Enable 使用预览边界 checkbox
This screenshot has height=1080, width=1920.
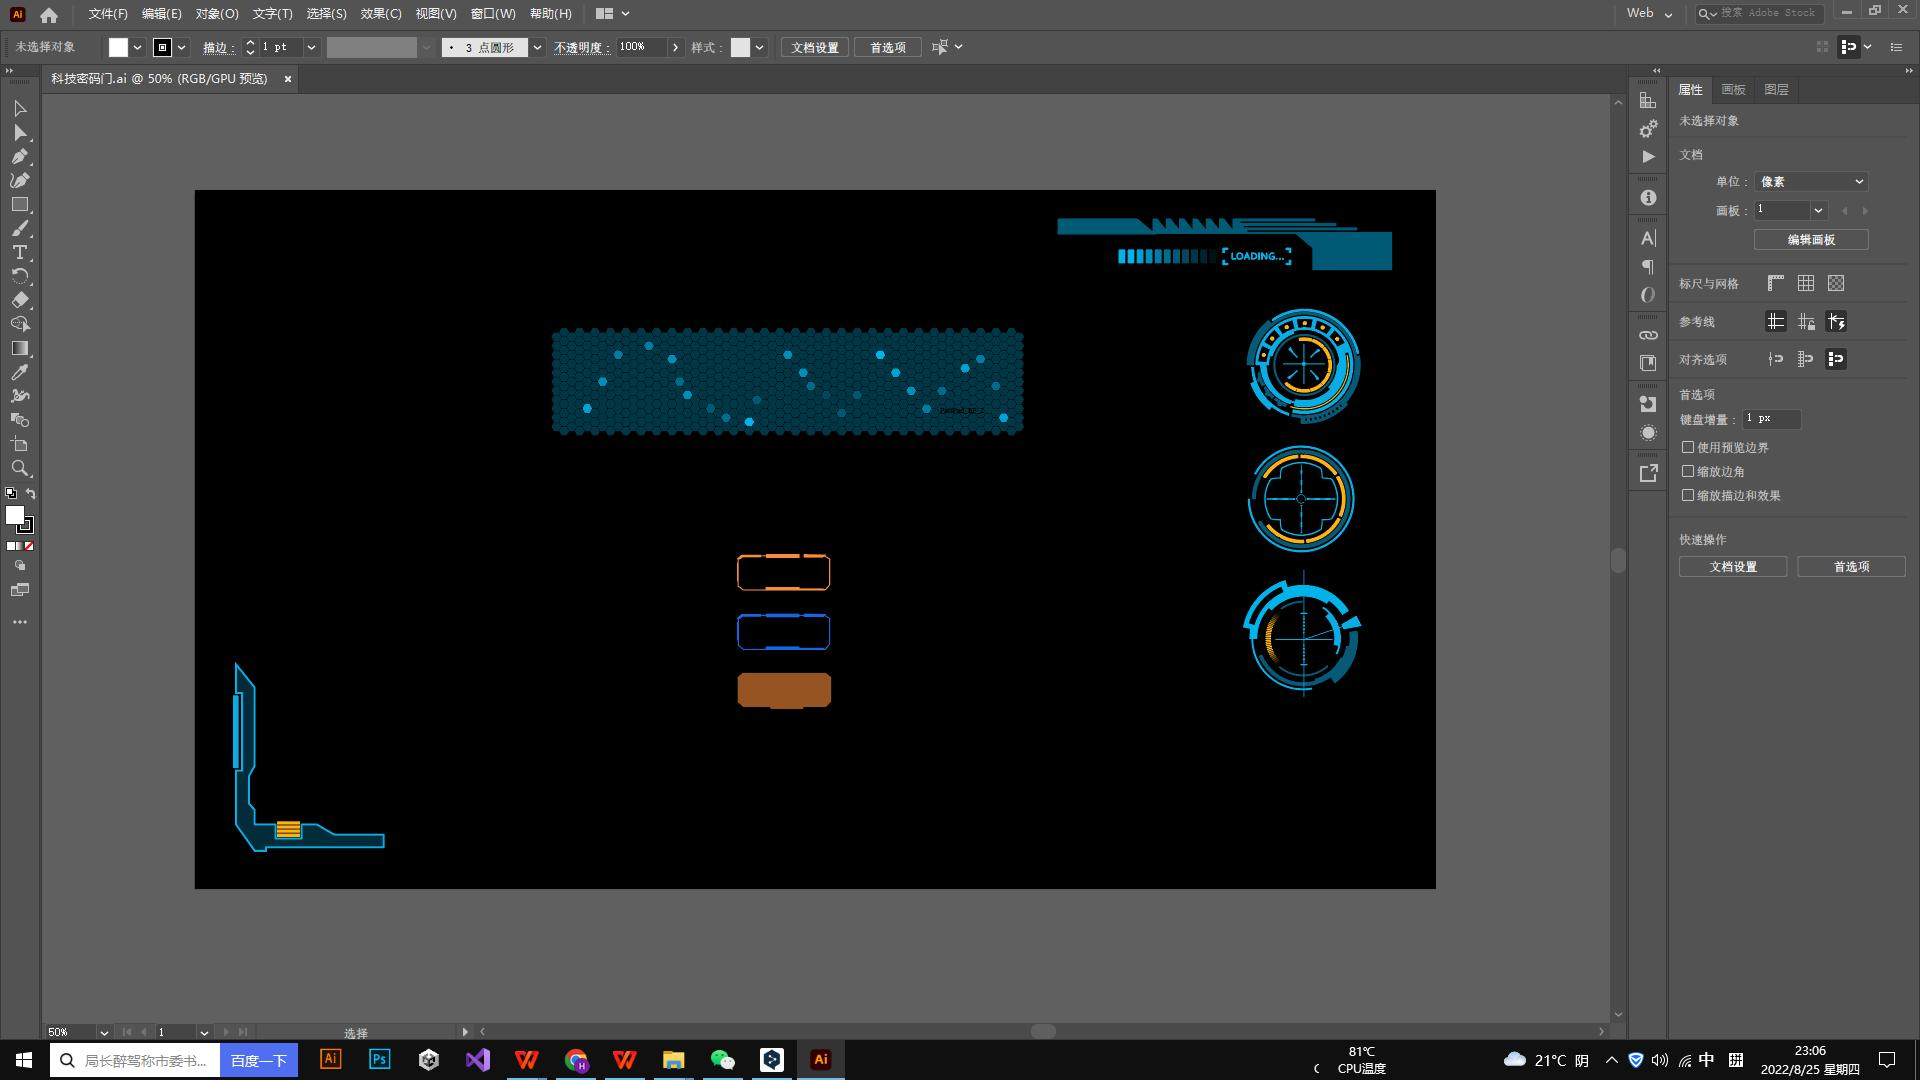(x=1688, y=447)
